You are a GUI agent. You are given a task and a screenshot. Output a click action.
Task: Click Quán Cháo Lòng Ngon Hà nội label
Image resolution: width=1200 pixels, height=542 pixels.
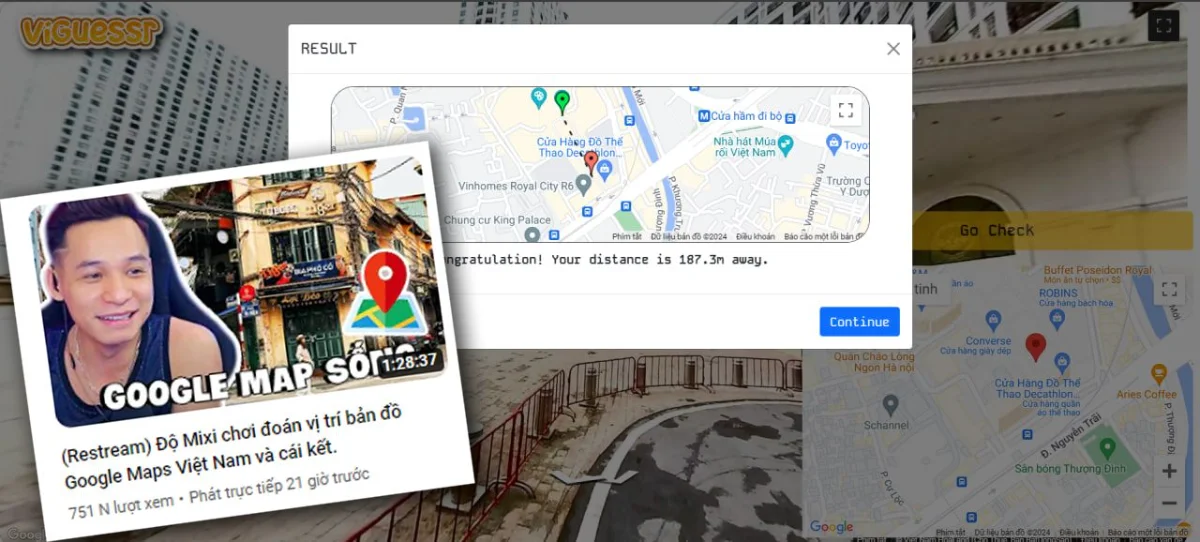[x=875, y=362]
